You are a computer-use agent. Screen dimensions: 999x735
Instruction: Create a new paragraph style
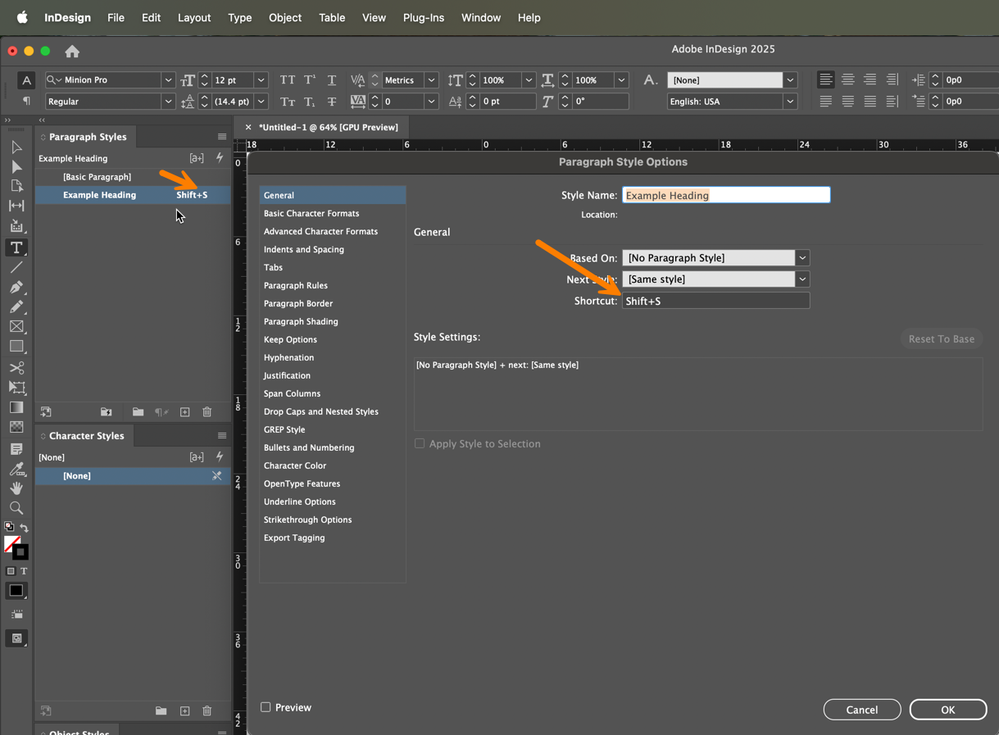pyautogui.click(x=185, y=412)
